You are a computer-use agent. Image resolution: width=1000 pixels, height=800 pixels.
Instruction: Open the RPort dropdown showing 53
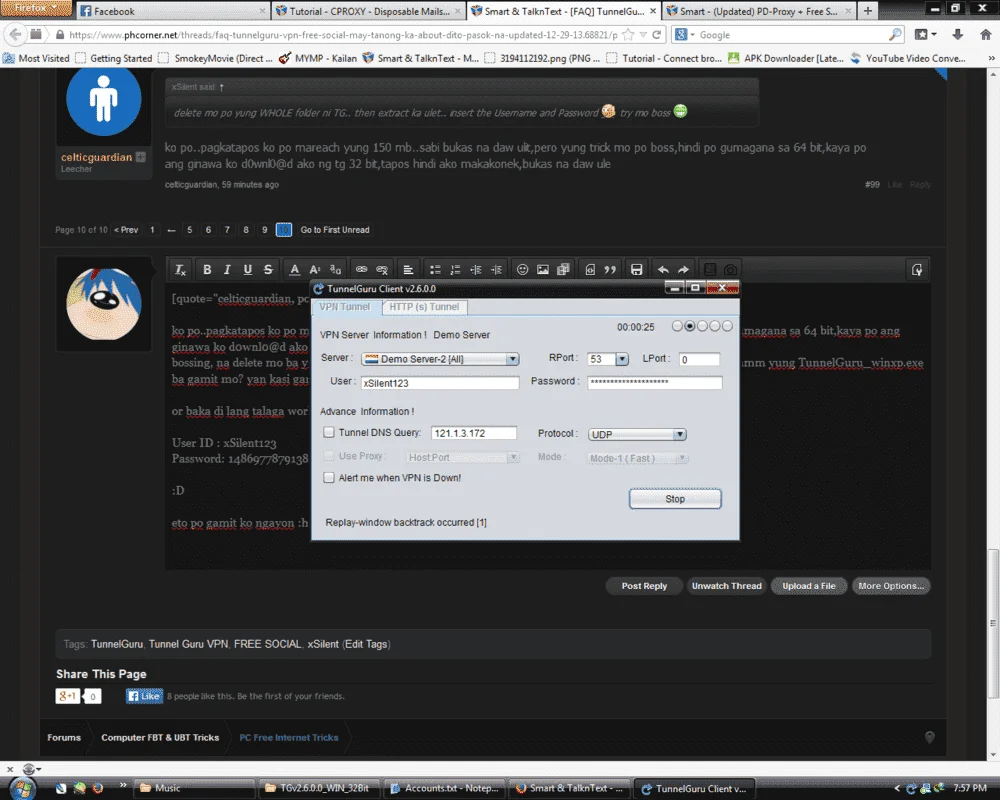pos(608,359)
